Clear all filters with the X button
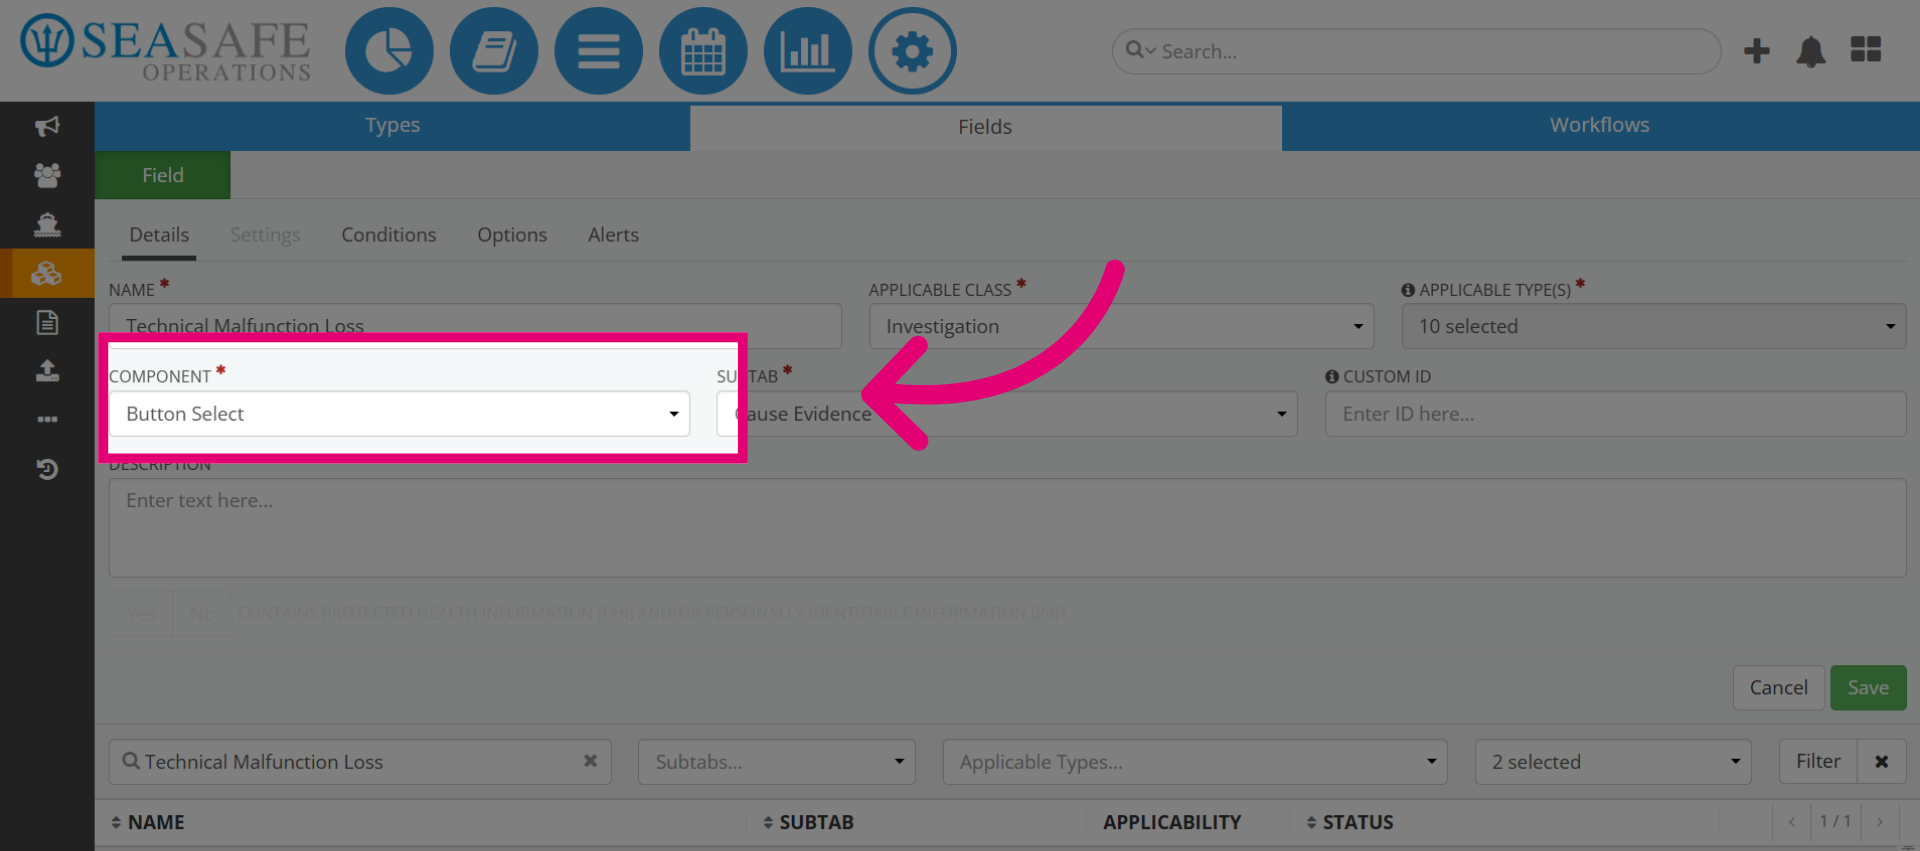This screenshot has height=851, width=1920. (x=1881, y=761)
